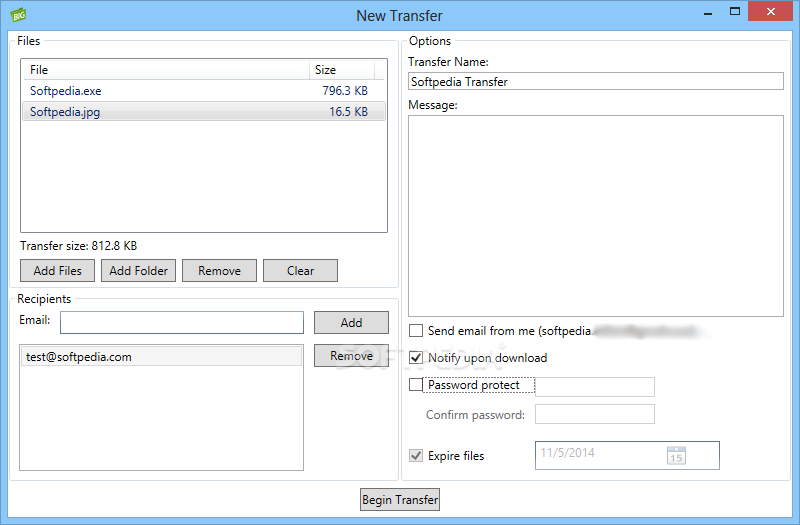Image resolution: width=800 pixels, height=525 pixels.
Task: Select recipient test@softpedia.com
Action: (x=161, y=357)
